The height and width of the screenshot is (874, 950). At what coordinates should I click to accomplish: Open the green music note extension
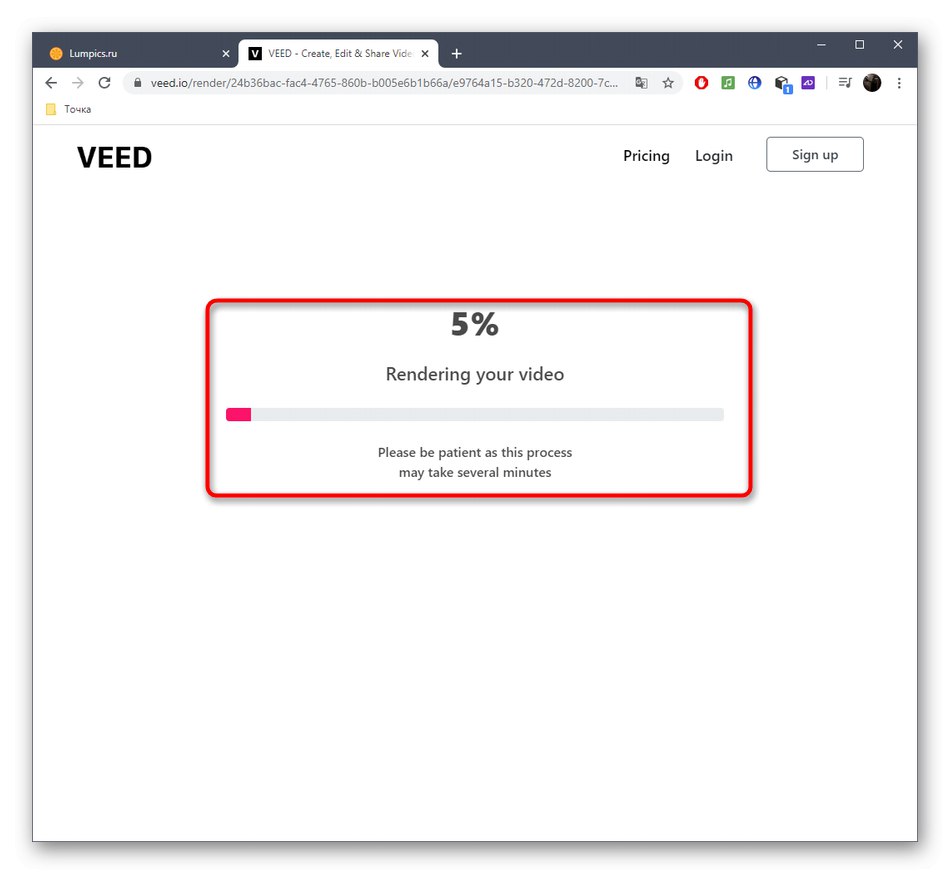click(728, 83)
